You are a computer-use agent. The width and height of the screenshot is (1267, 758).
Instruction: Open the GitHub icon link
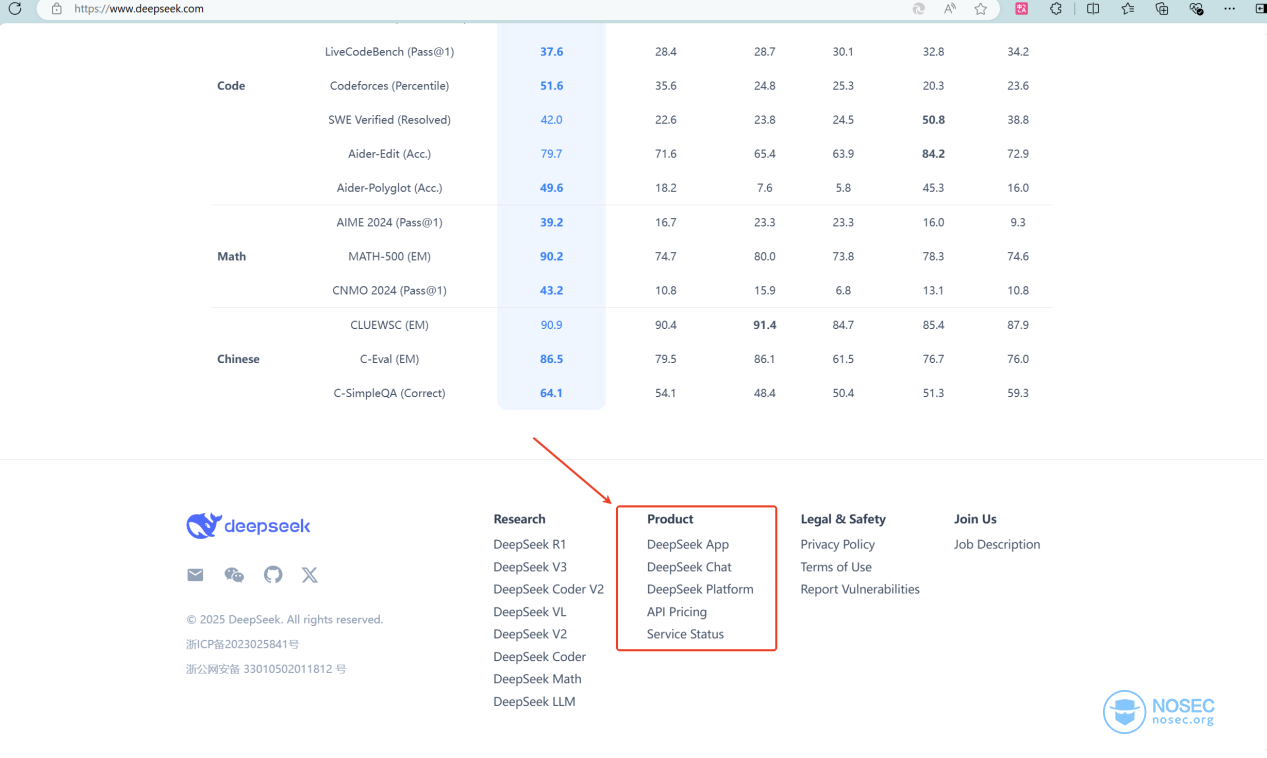click(273, 575)
